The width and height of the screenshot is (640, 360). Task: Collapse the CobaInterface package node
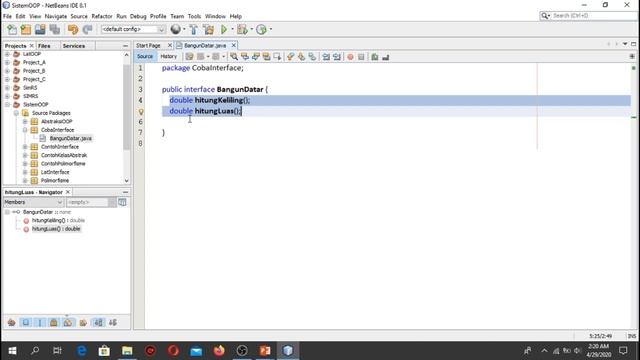tap(25, 130)
